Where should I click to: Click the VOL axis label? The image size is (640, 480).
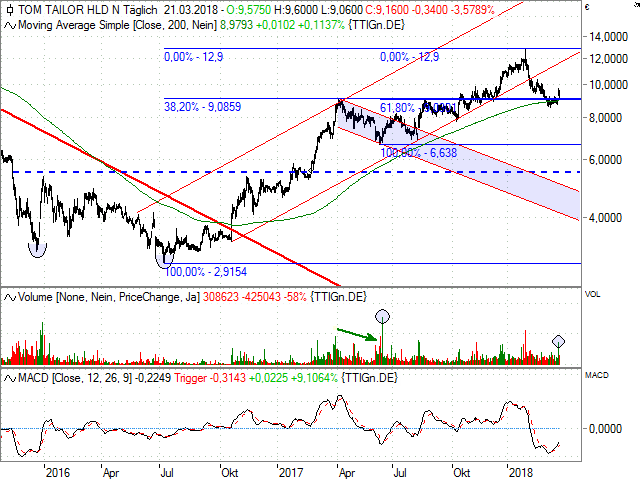[592, 294]
